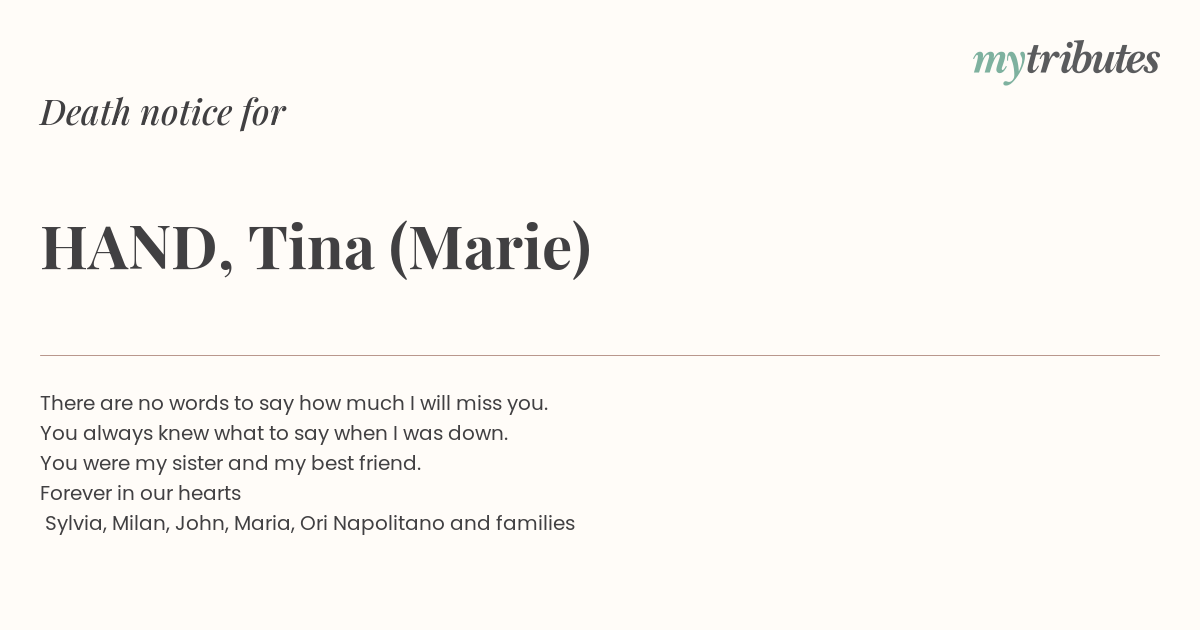Viewport: 1200px width, 630px height.
Task: Click "You were my sister and my best friend"
Action: coord(230,463)
